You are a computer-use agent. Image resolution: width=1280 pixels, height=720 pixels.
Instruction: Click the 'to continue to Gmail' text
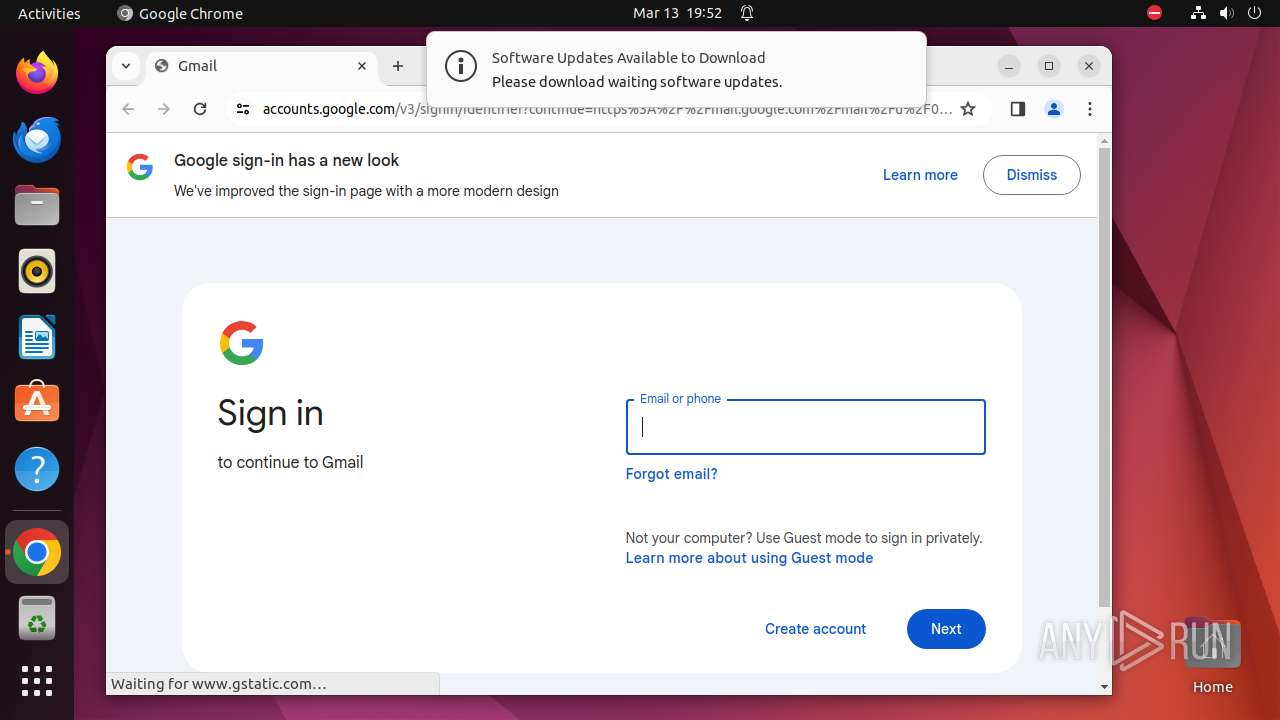click(x=290, y=462)
